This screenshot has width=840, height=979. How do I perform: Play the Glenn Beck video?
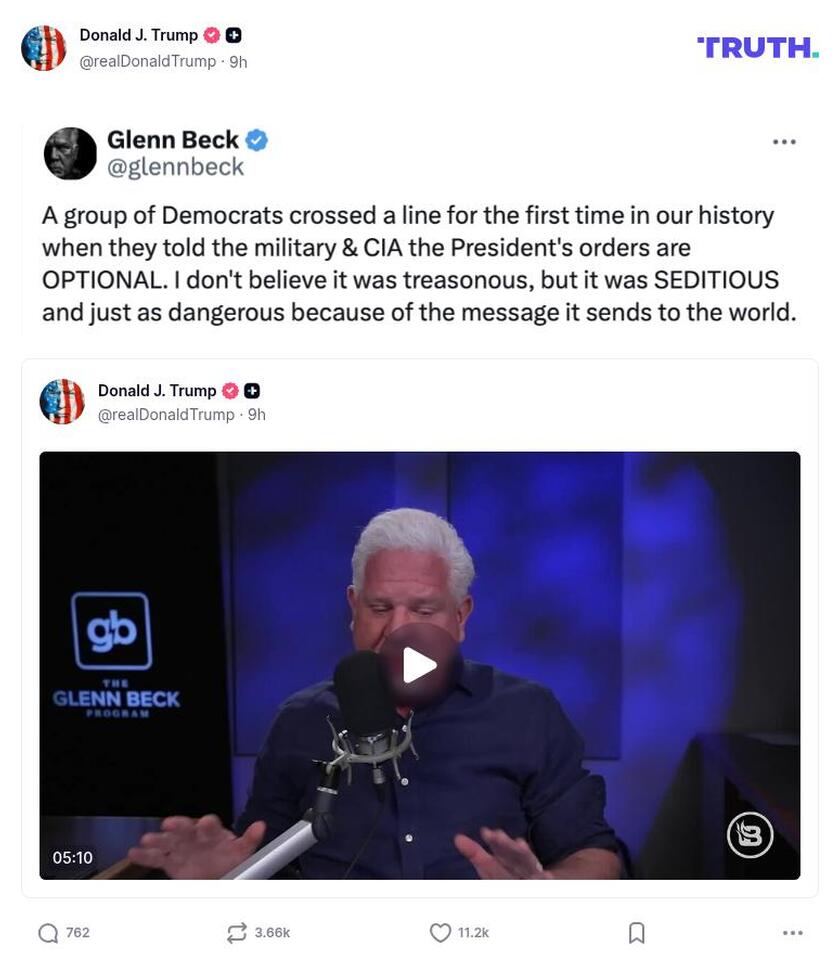pos(420,666)
